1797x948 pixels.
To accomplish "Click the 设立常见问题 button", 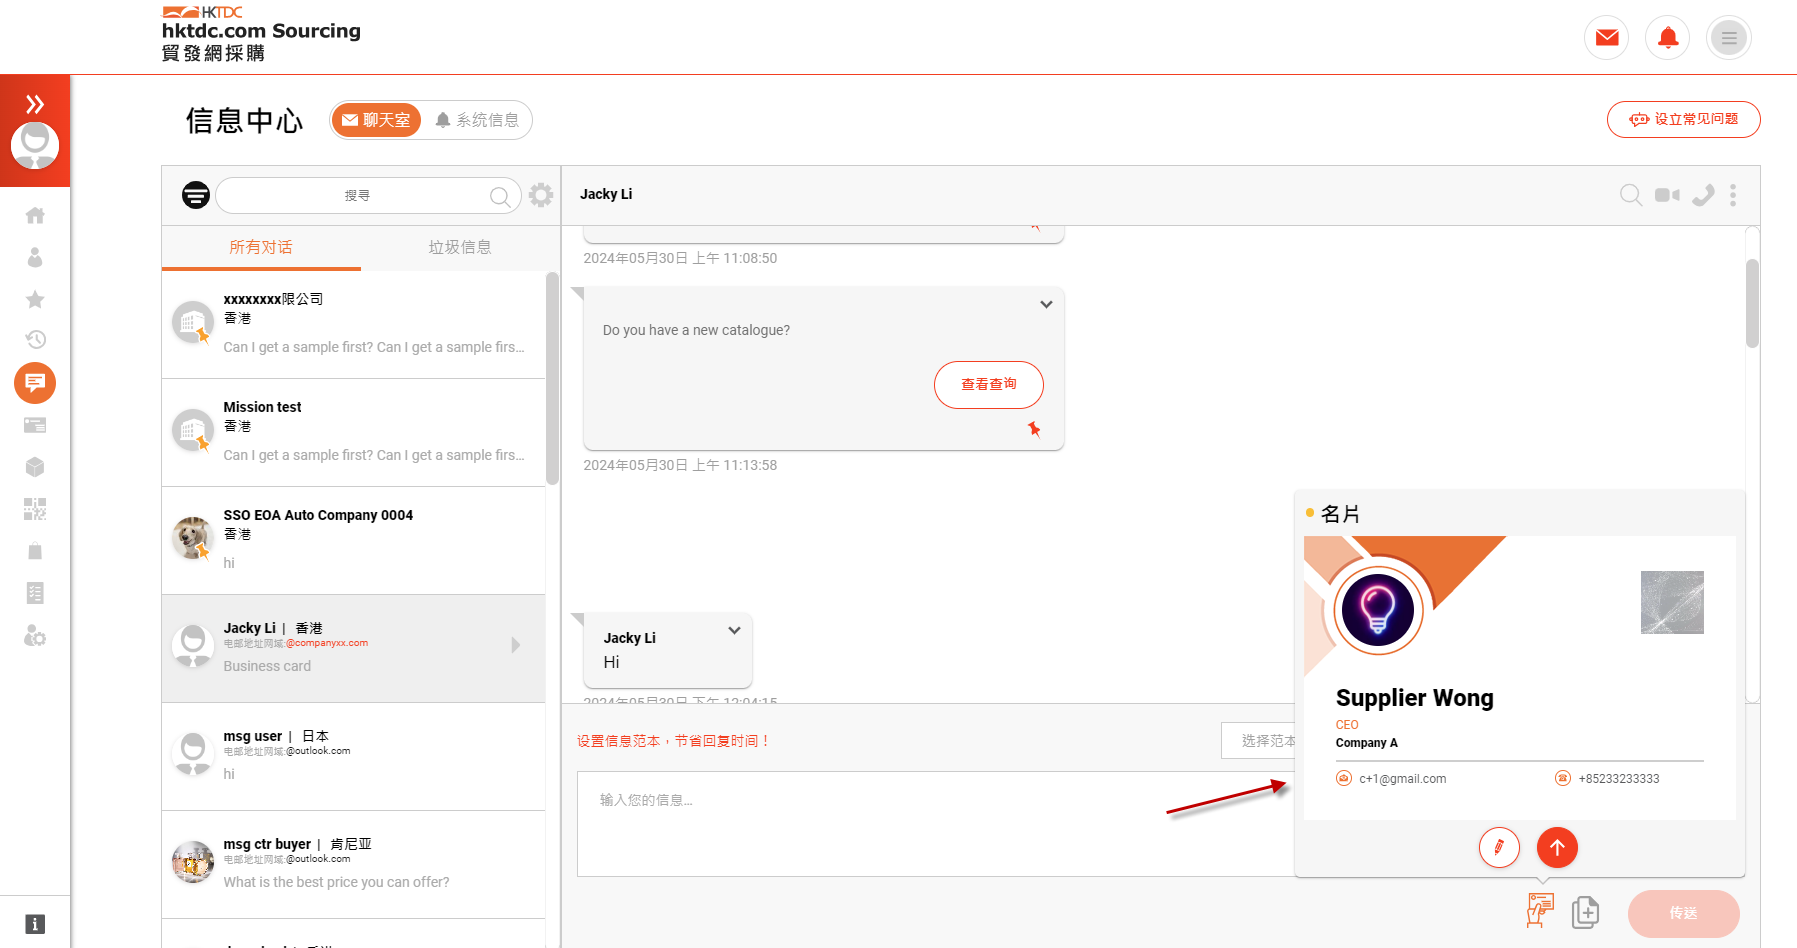I will 1683,119.
